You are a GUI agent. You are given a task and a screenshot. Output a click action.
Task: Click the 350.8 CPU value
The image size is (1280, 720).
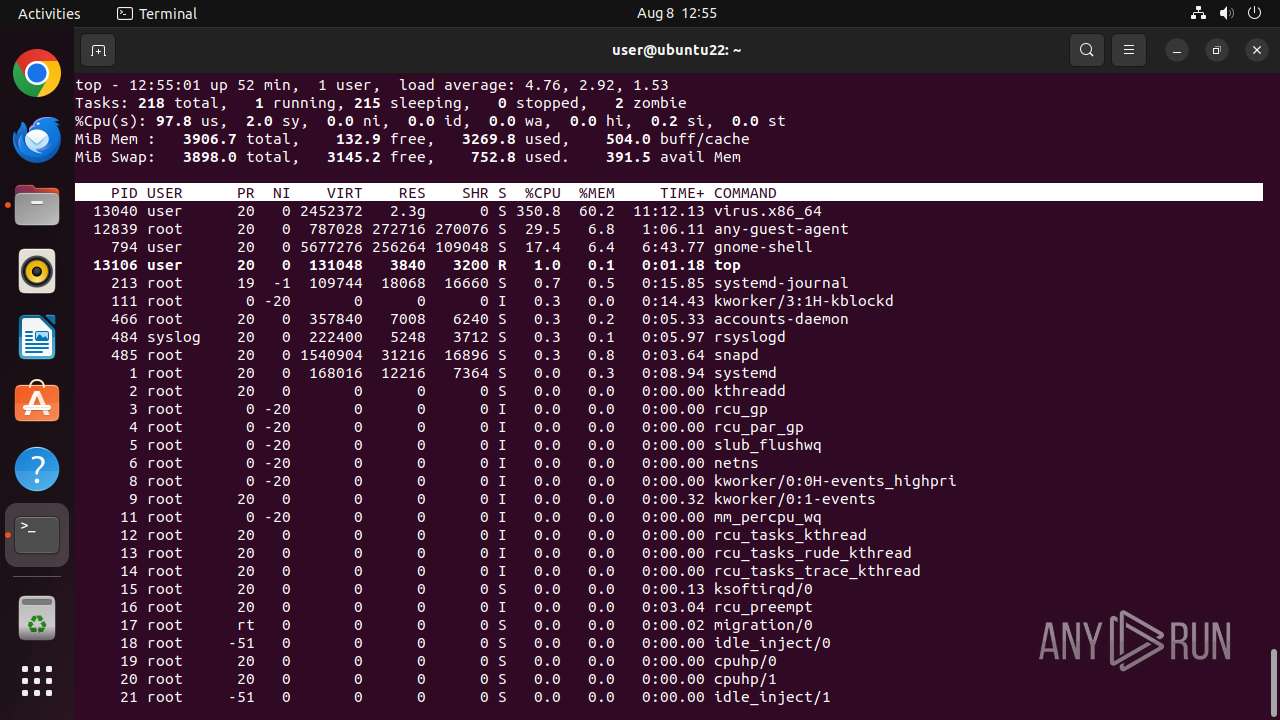[538, 211]
